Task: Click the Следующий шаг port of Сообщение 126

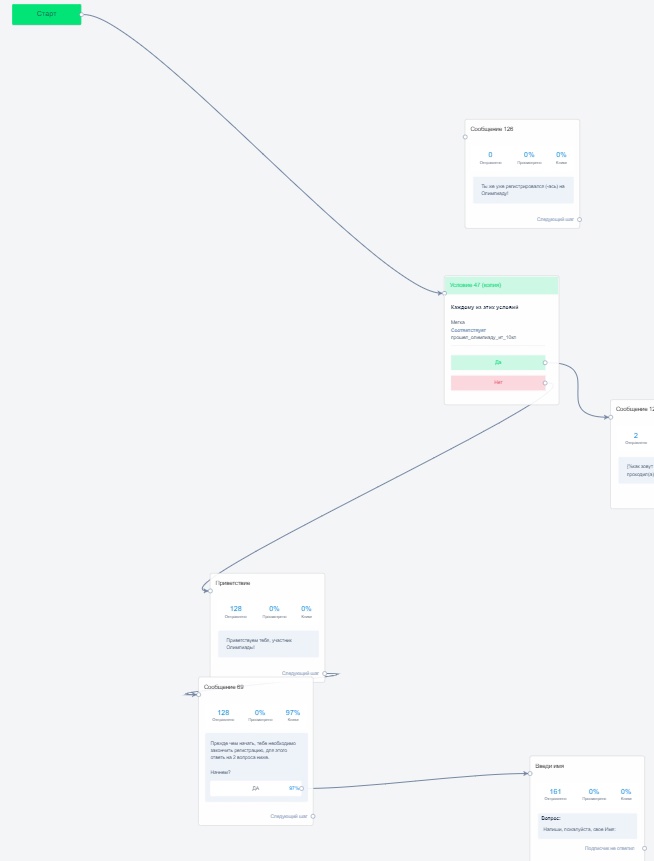Action: coord(579,219)
